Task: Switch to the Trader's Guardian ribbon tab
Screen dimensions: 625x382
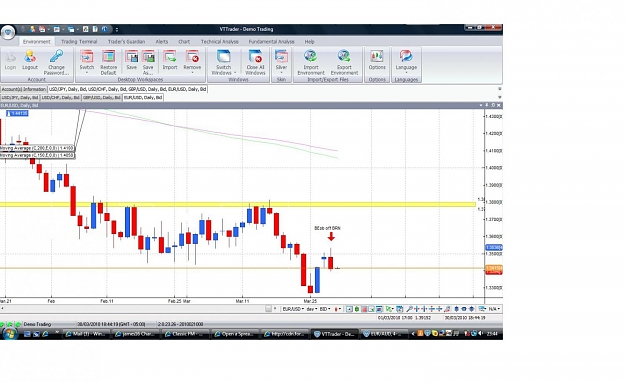Action: [126, 41]
